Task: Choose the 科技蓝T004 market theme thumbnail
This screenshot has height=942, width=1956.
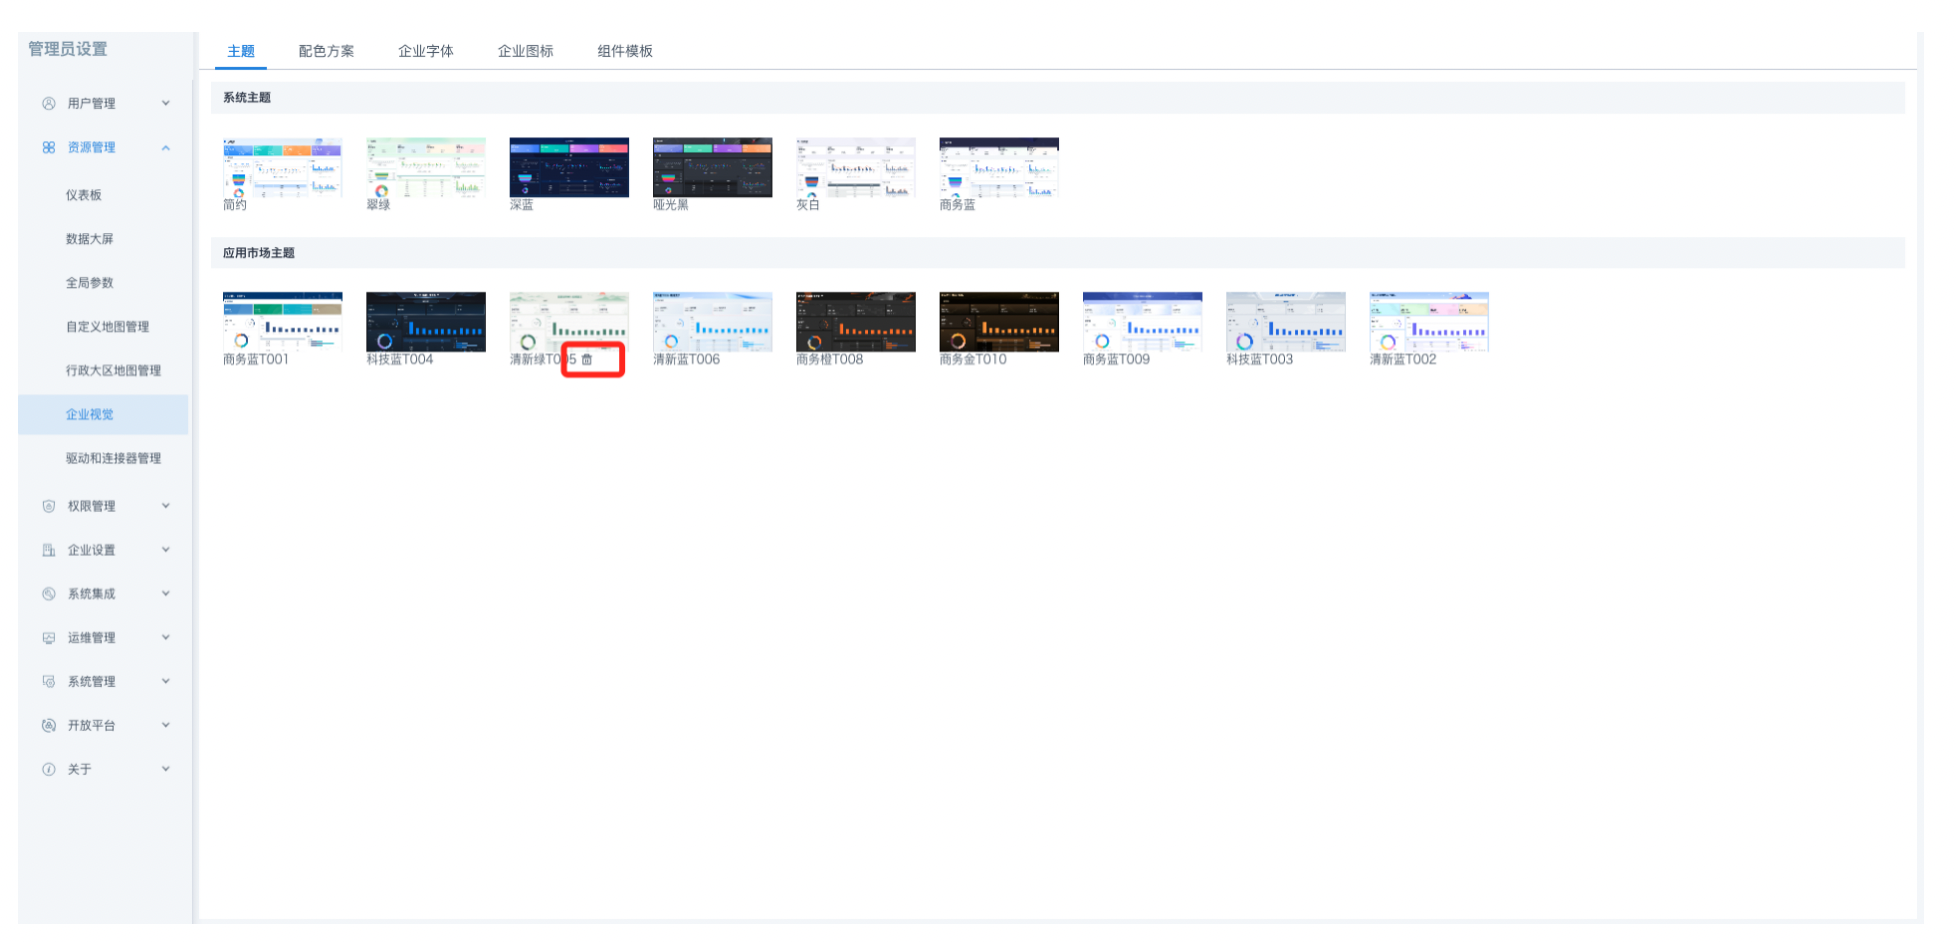Action: point(426,322)
